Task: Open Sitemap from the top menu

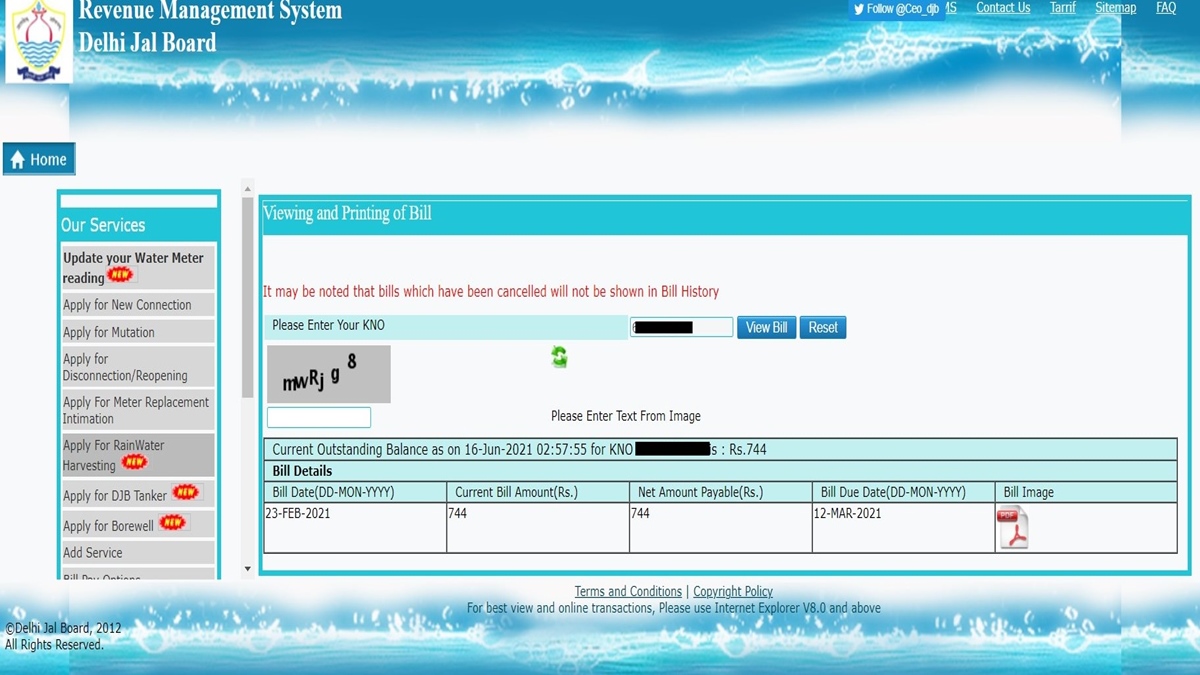Action: coord(1115,8)
